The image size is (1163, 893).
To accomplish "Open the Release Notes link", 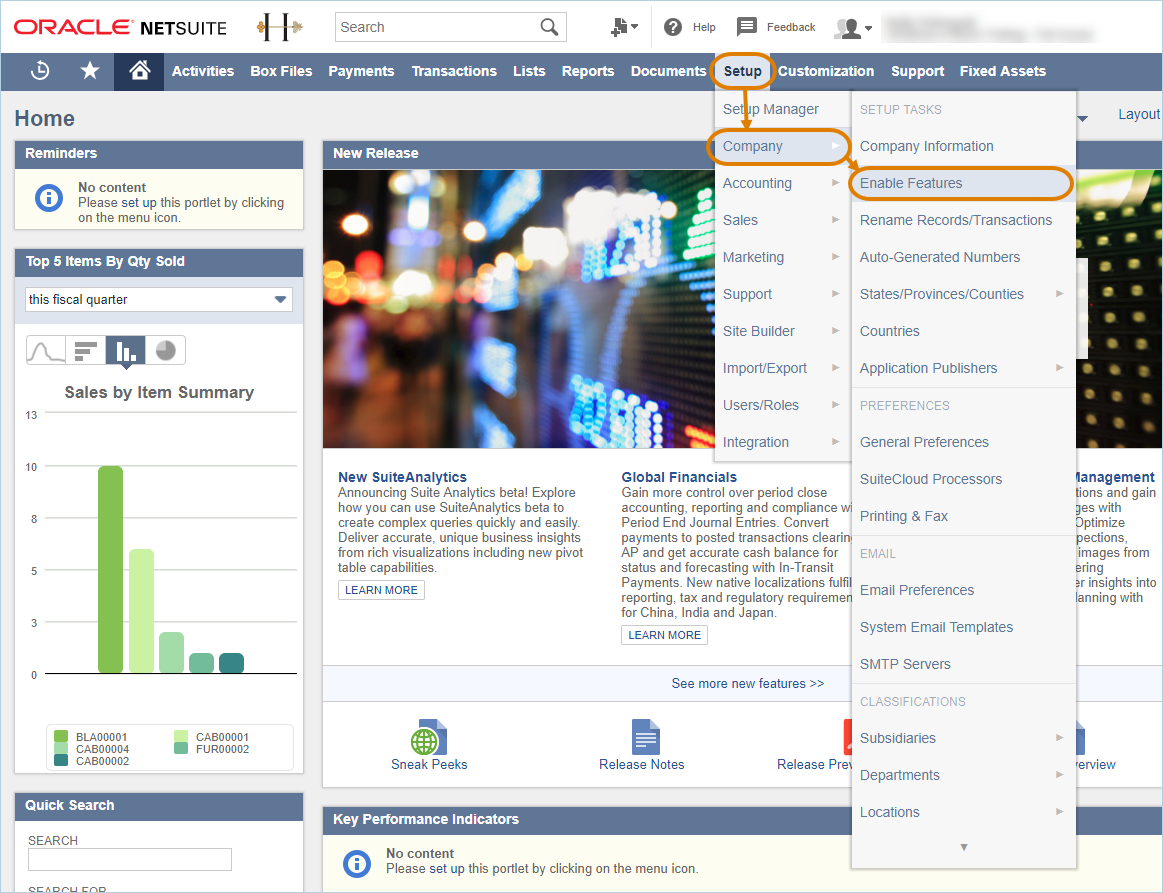I will 642,765.
